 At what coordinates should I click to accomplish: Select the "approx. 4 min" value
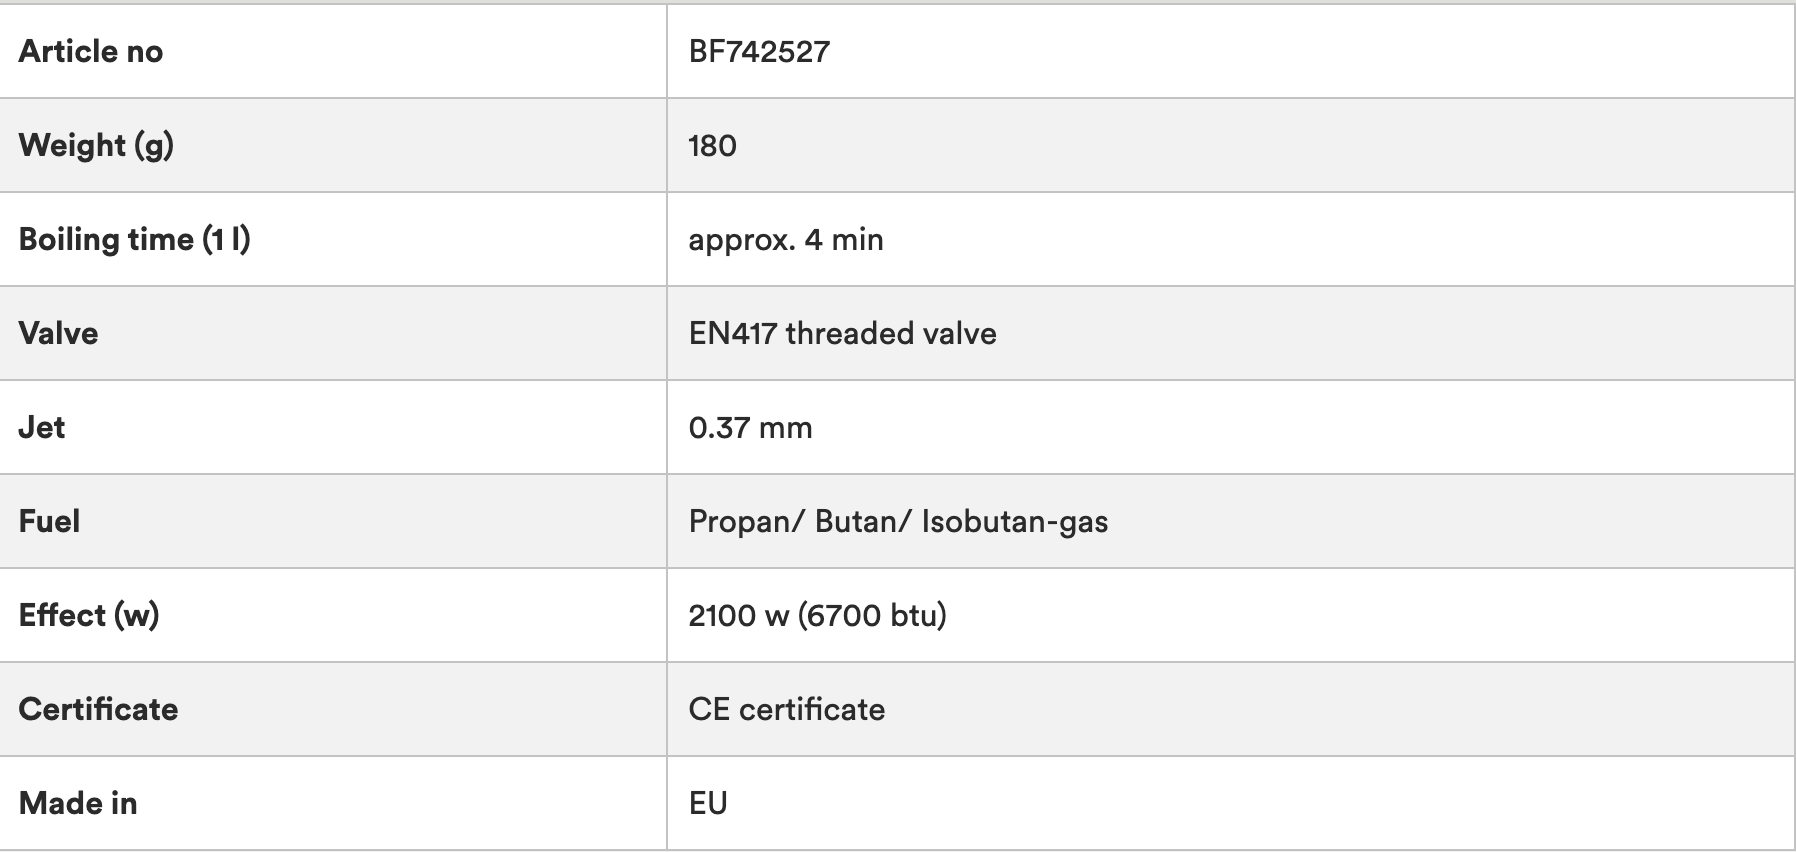click(785, 240)
